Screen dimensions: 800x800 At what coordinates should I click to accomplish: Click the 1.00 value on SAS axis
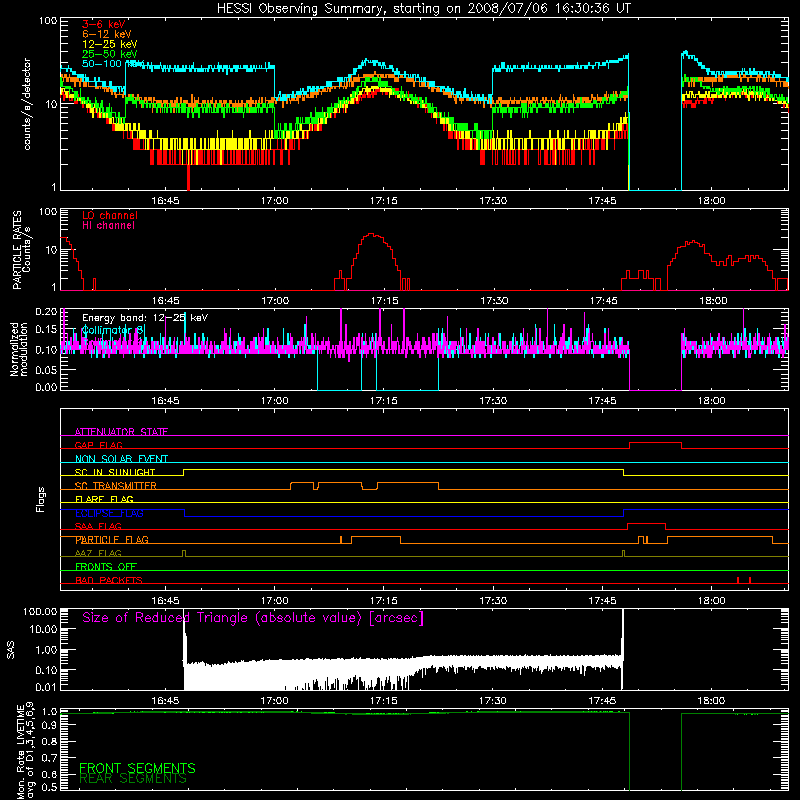46,649
